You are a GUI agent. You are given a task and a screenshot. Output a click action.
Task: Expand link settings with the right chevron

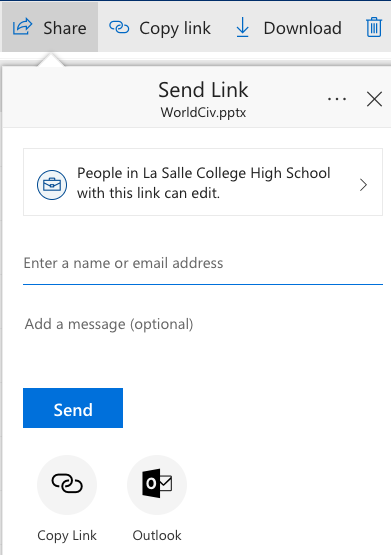tap(363, 185)
